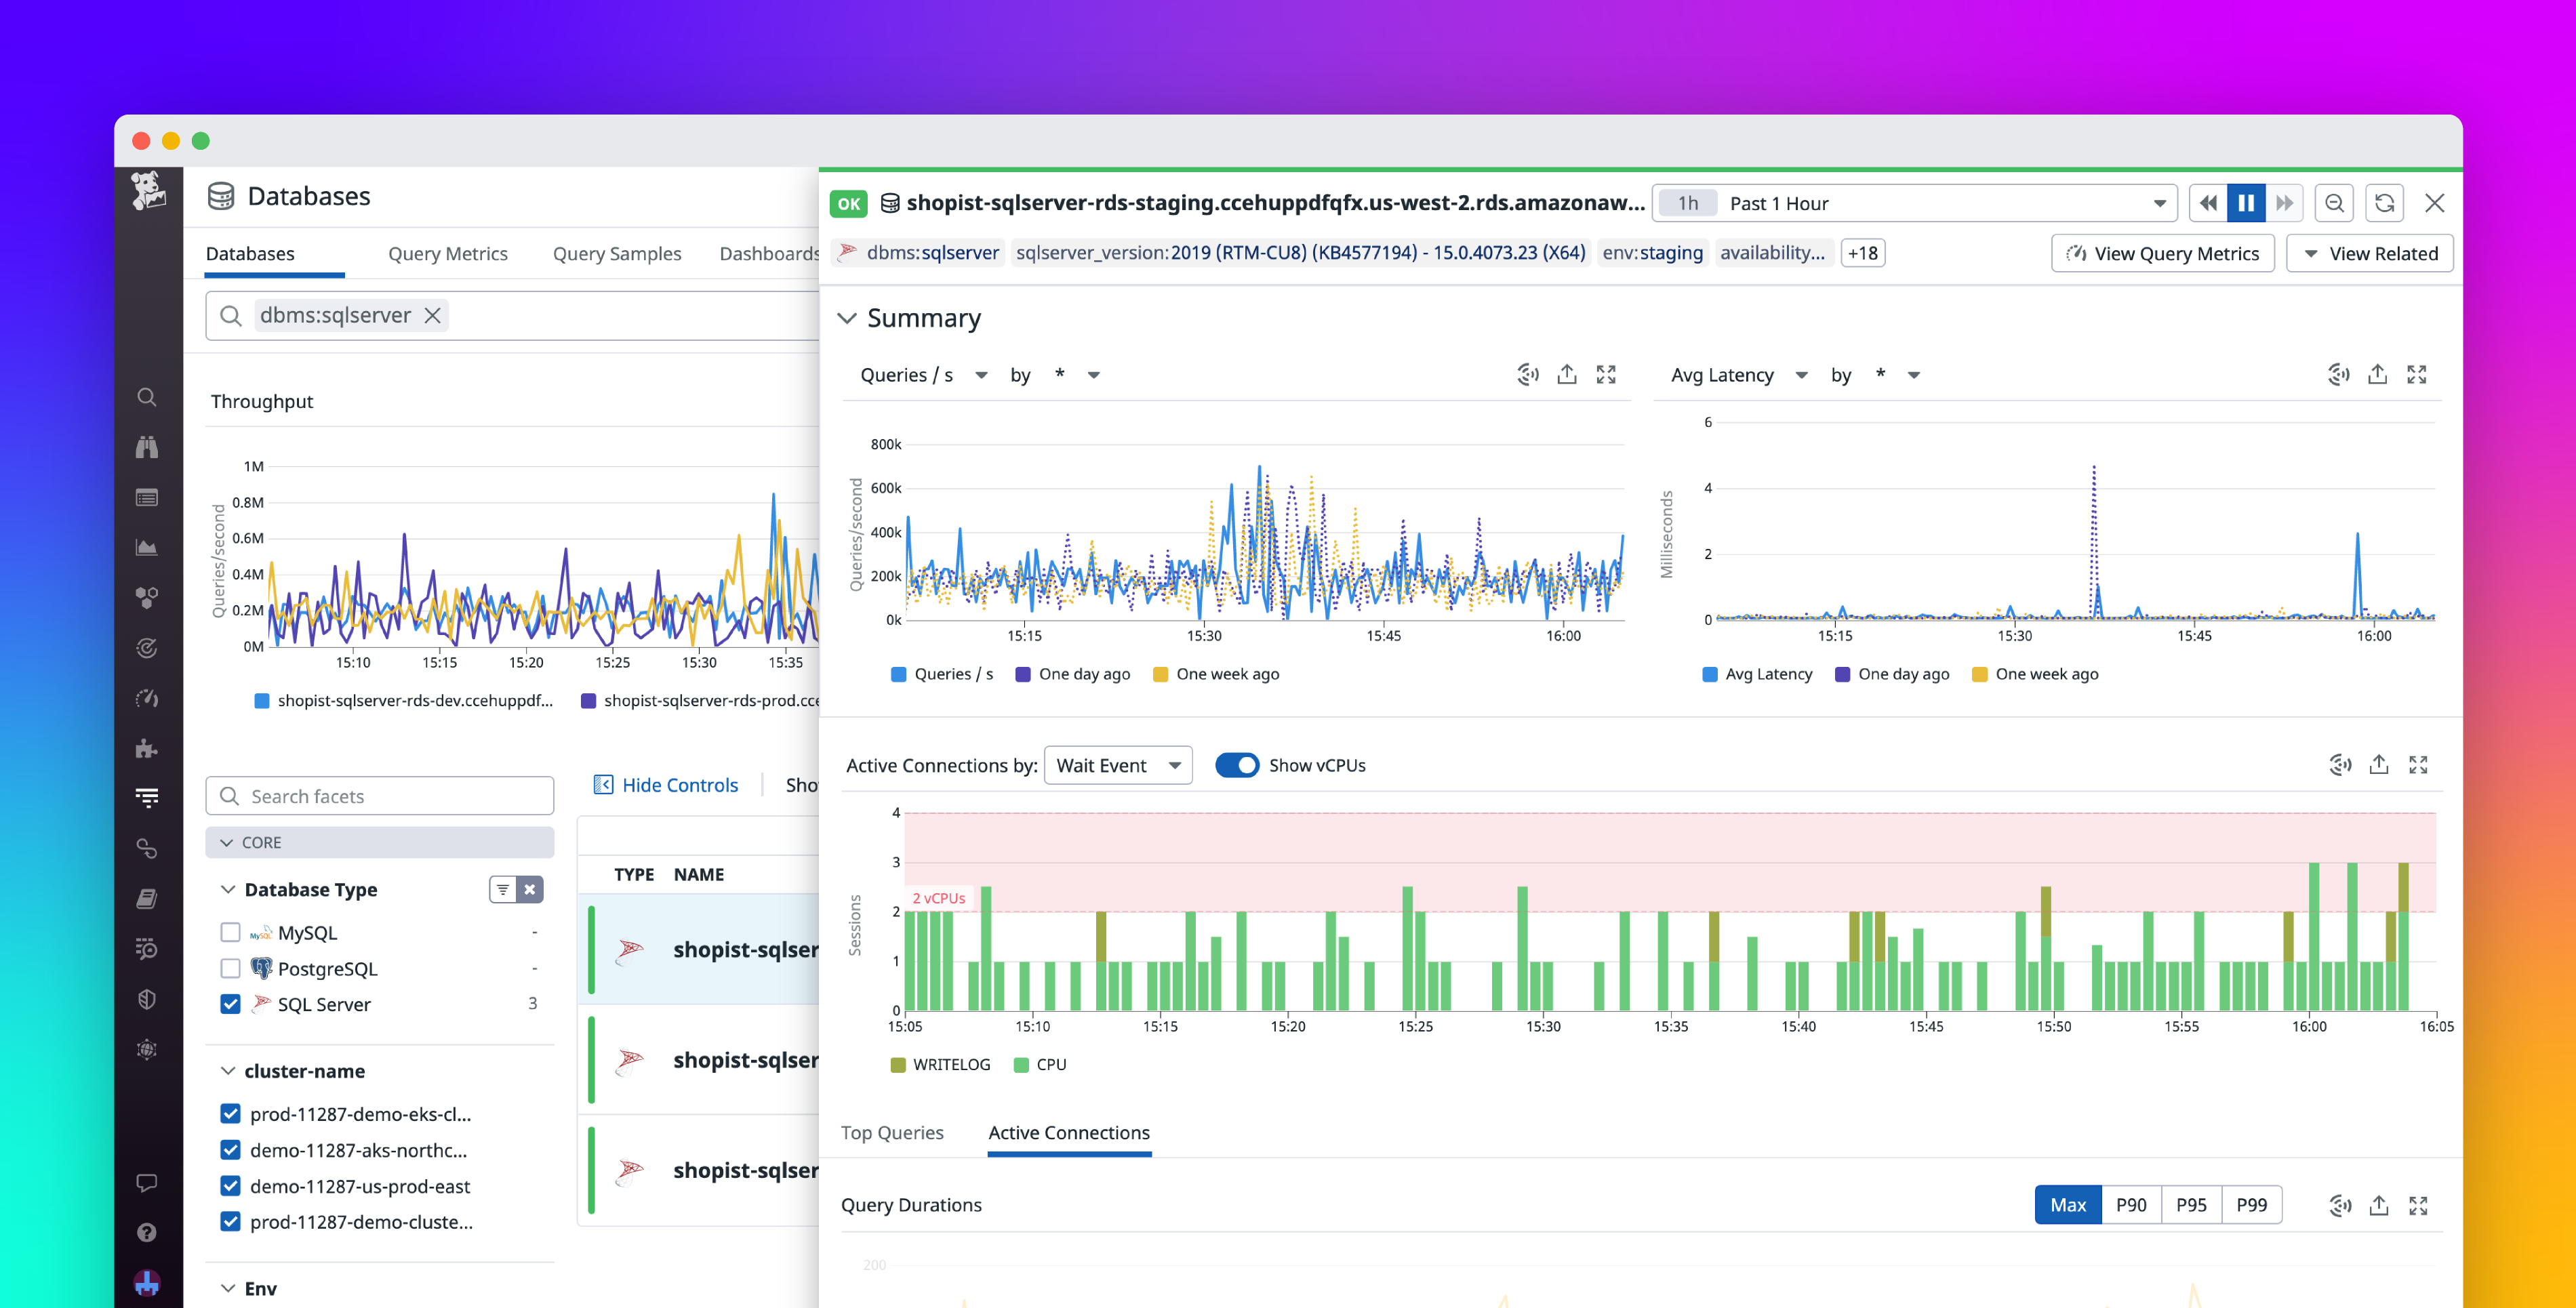Pause live data updates in the host panel
Screen dimensions: 2576x1308
click(x=2246, y=203)
